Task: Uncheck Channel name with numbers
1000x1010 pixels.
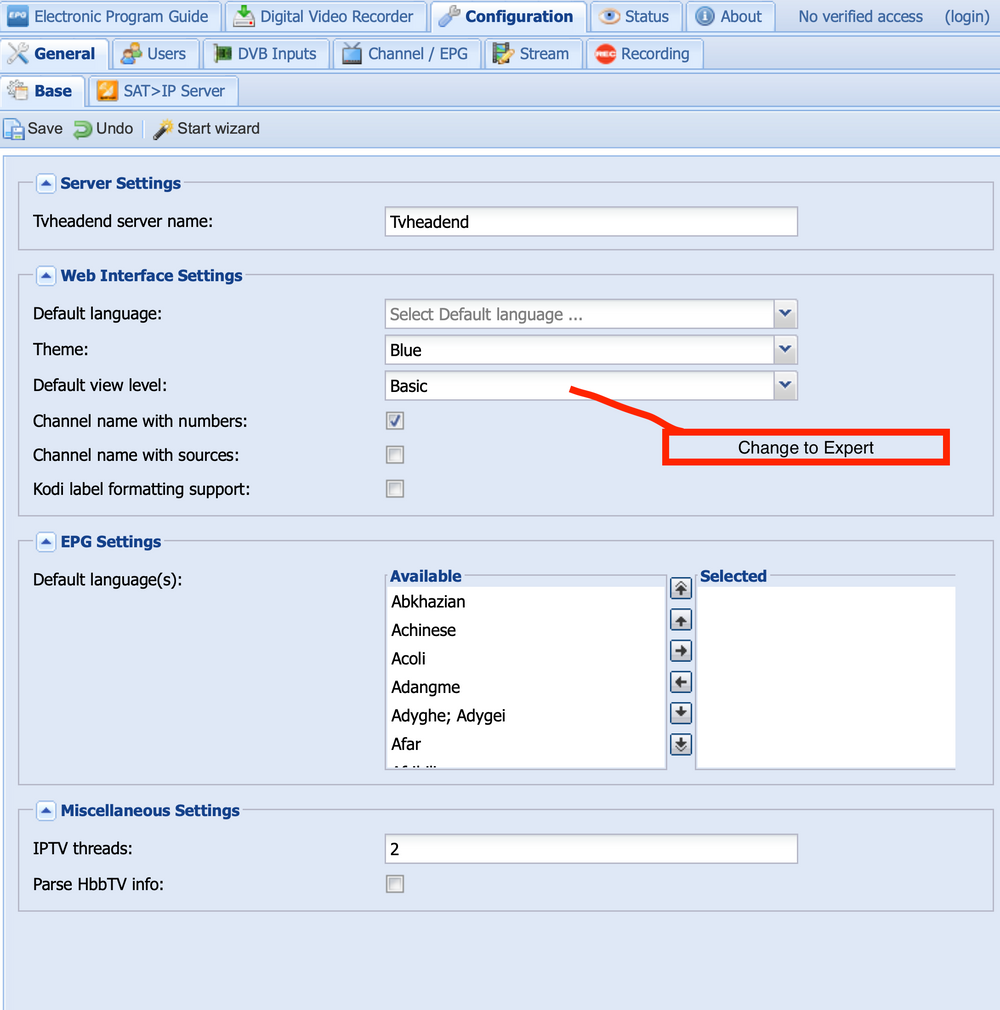Action: pos(395,421)
